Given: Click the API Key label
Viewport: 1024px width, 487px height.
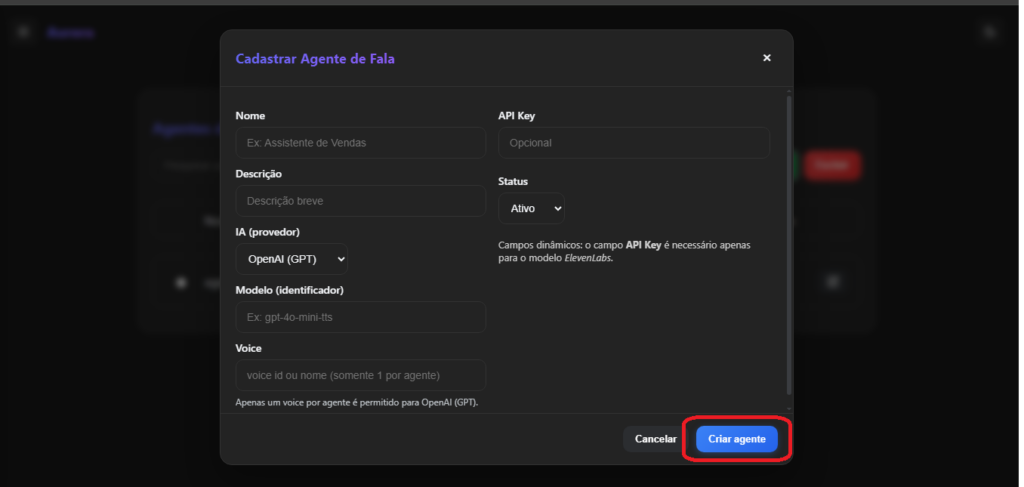Looking at the screenshot, I should [x=516, y=116].
